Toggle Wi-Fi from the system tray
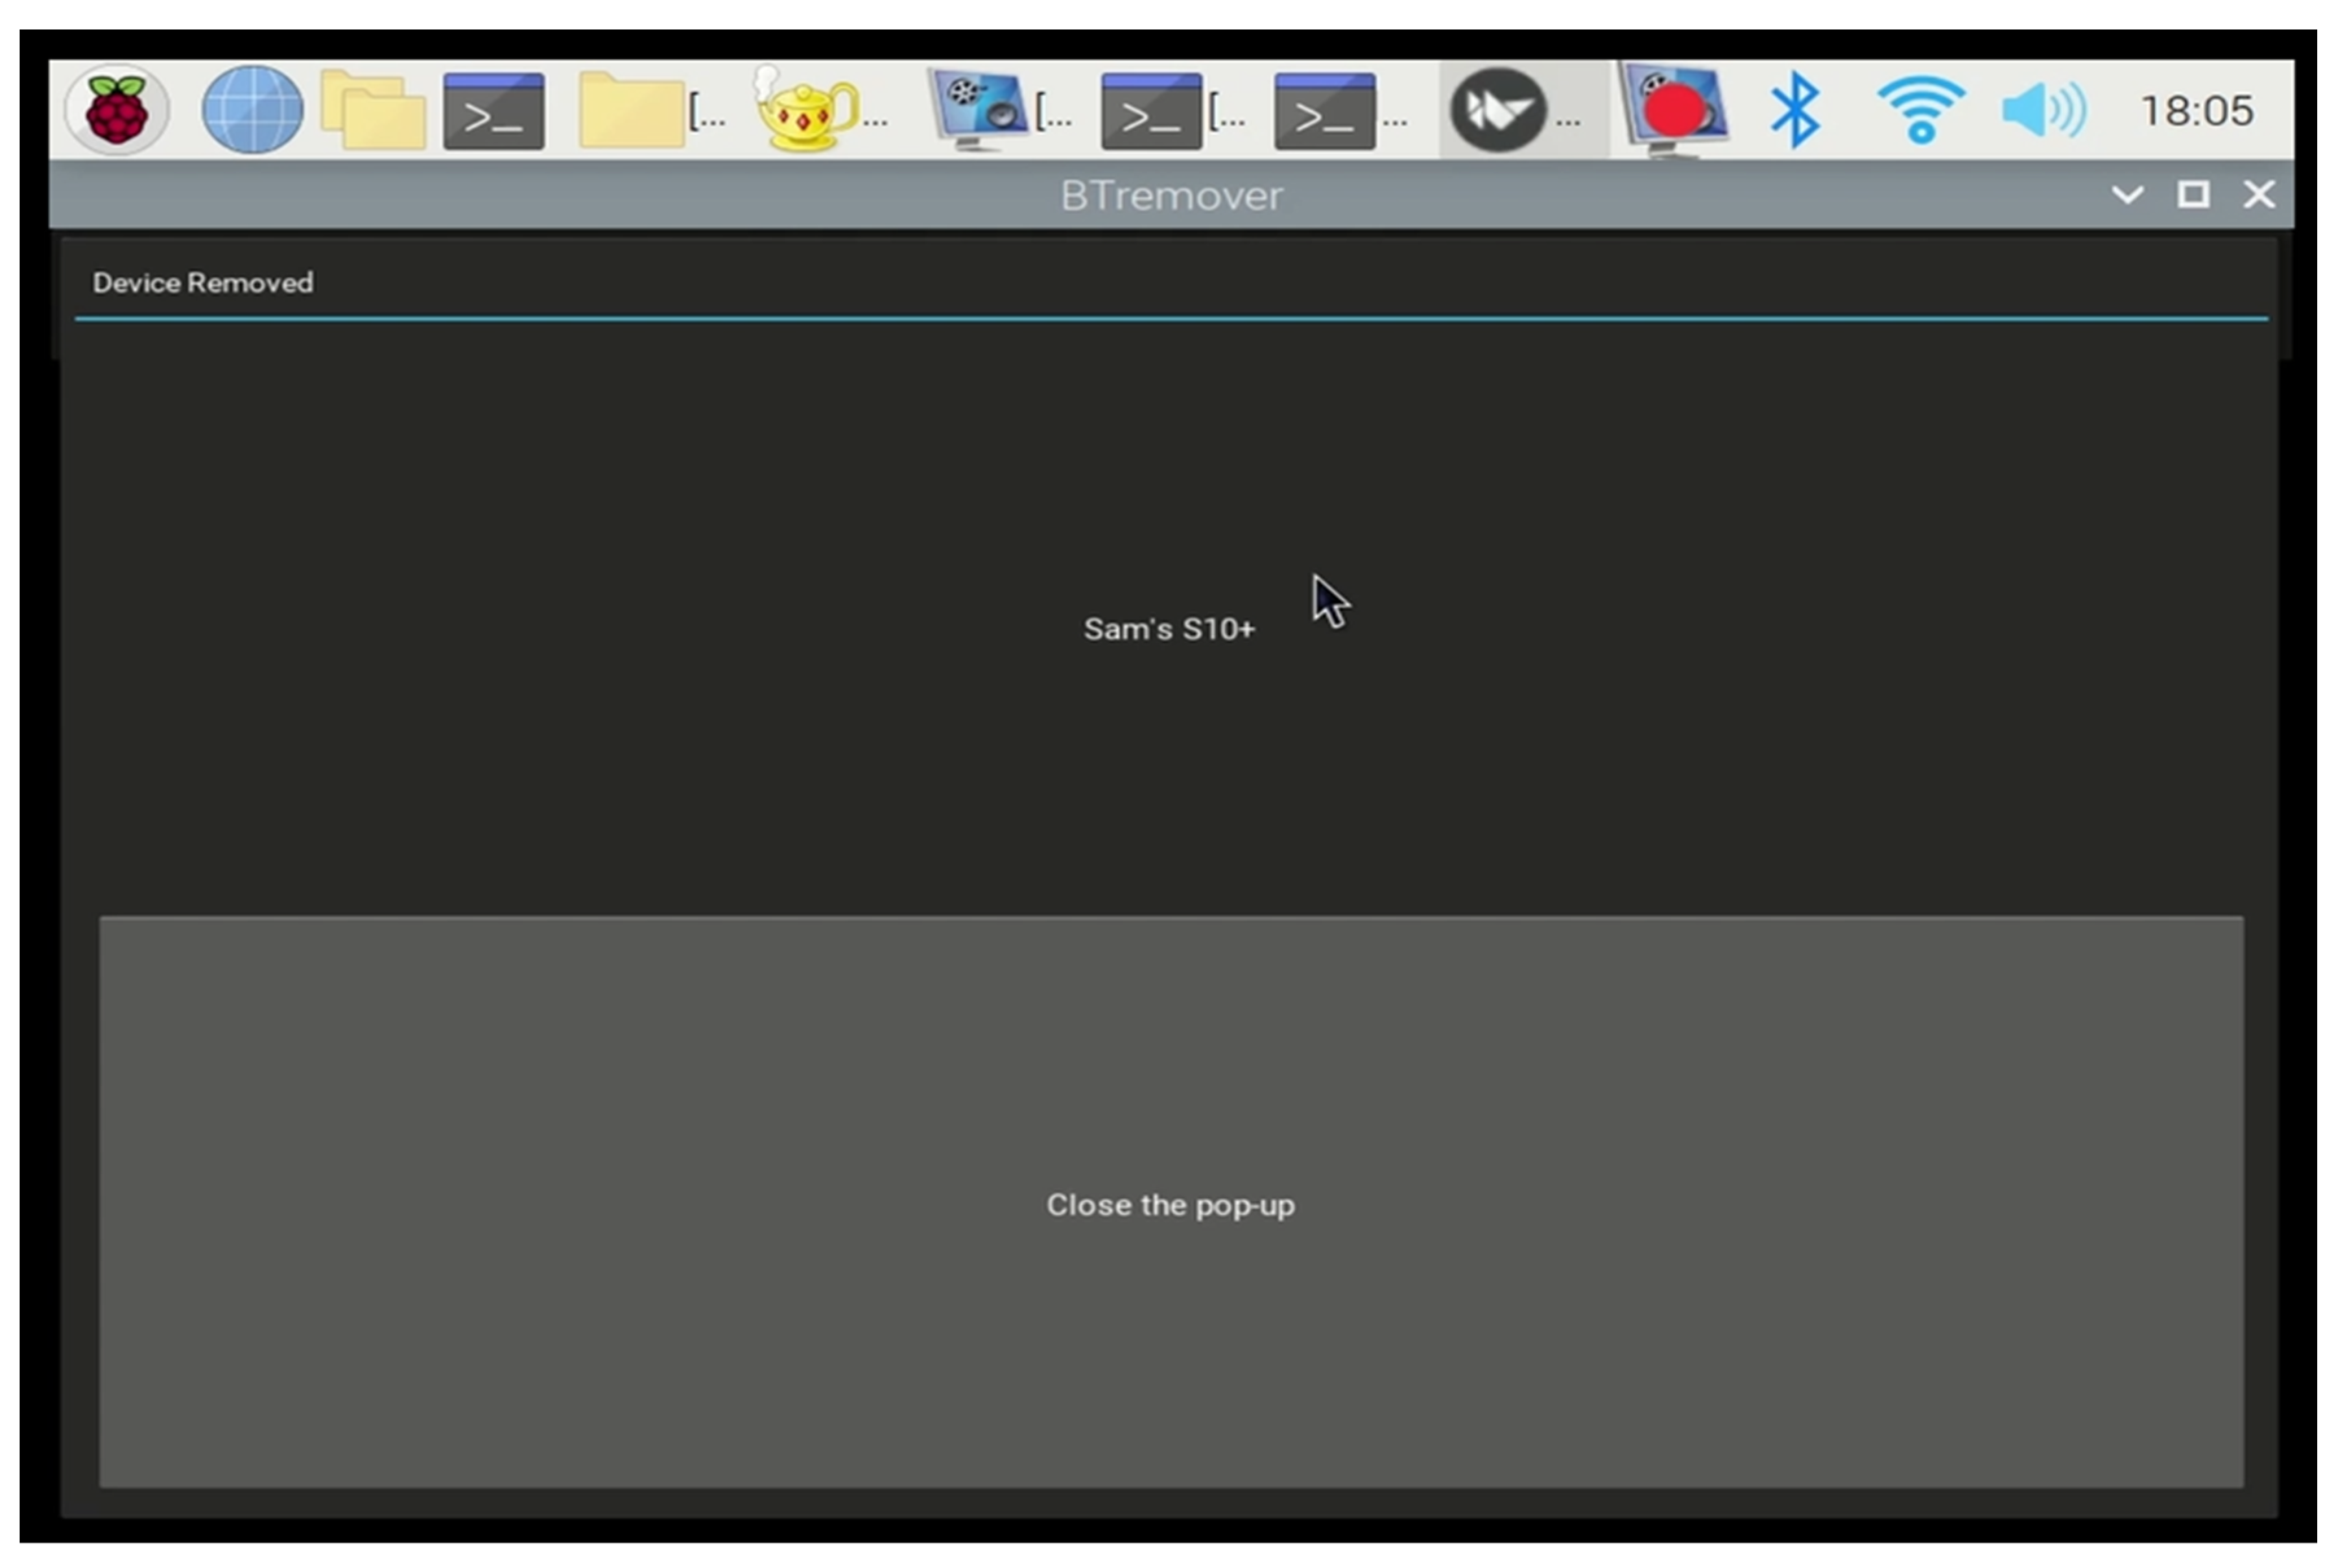 1920,110
